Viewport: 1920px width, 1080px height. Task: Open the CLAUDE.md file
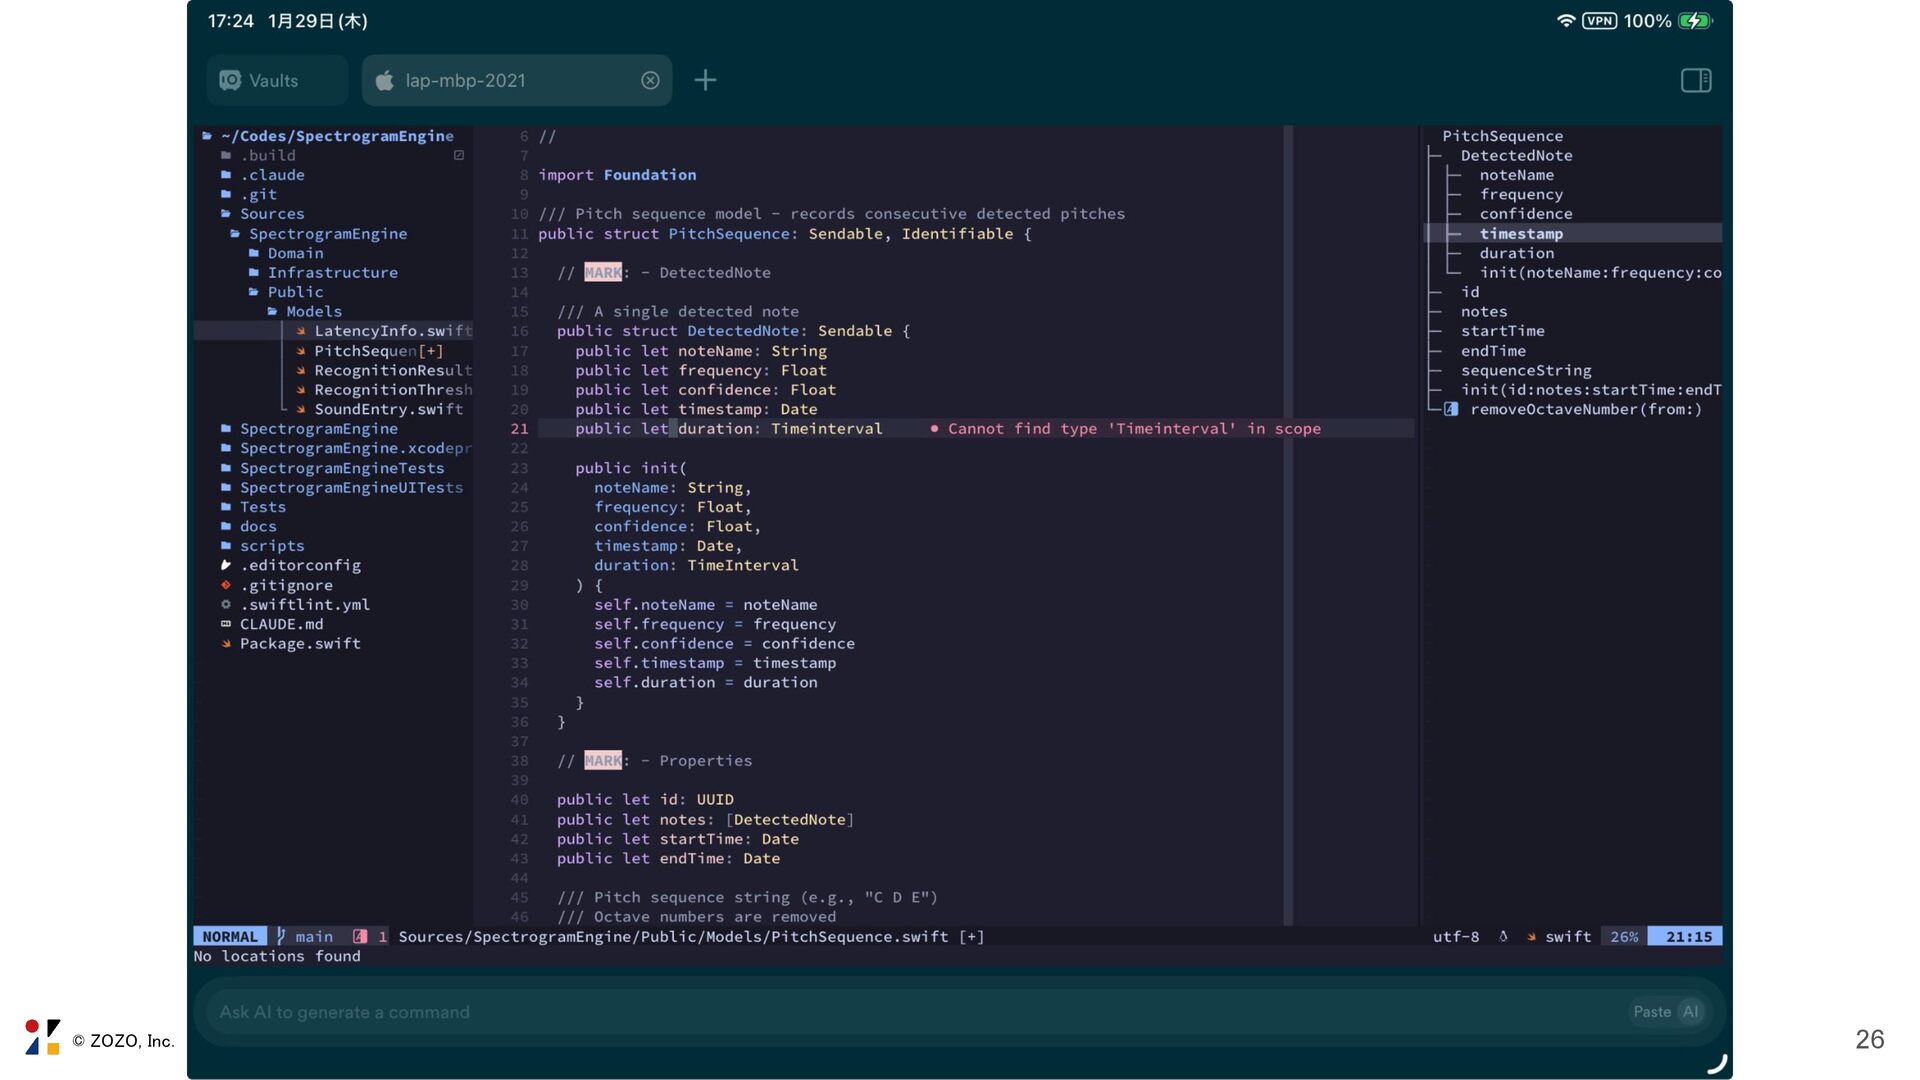tap(281, 624)
